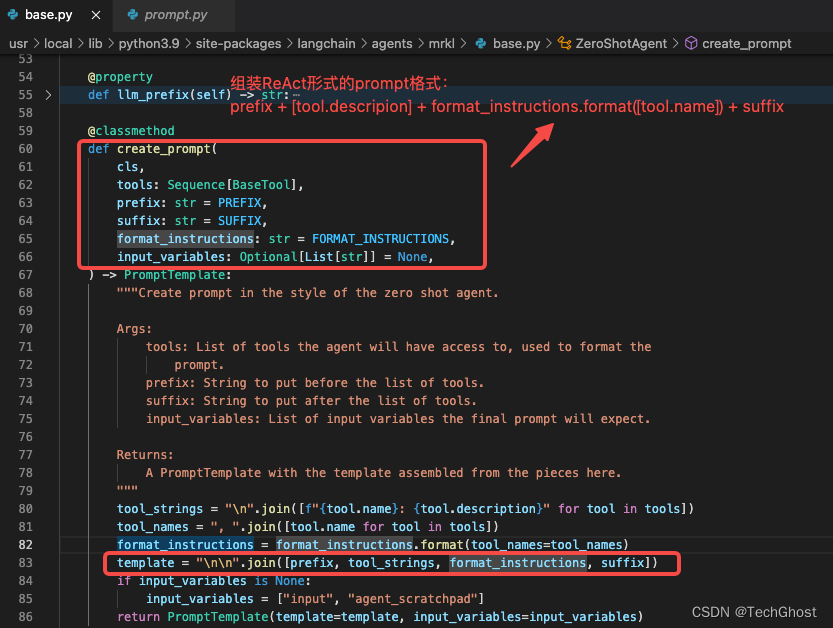Click line number 82 in the gutter
This screenshot has width=833, height=628.
click(25, 545)
